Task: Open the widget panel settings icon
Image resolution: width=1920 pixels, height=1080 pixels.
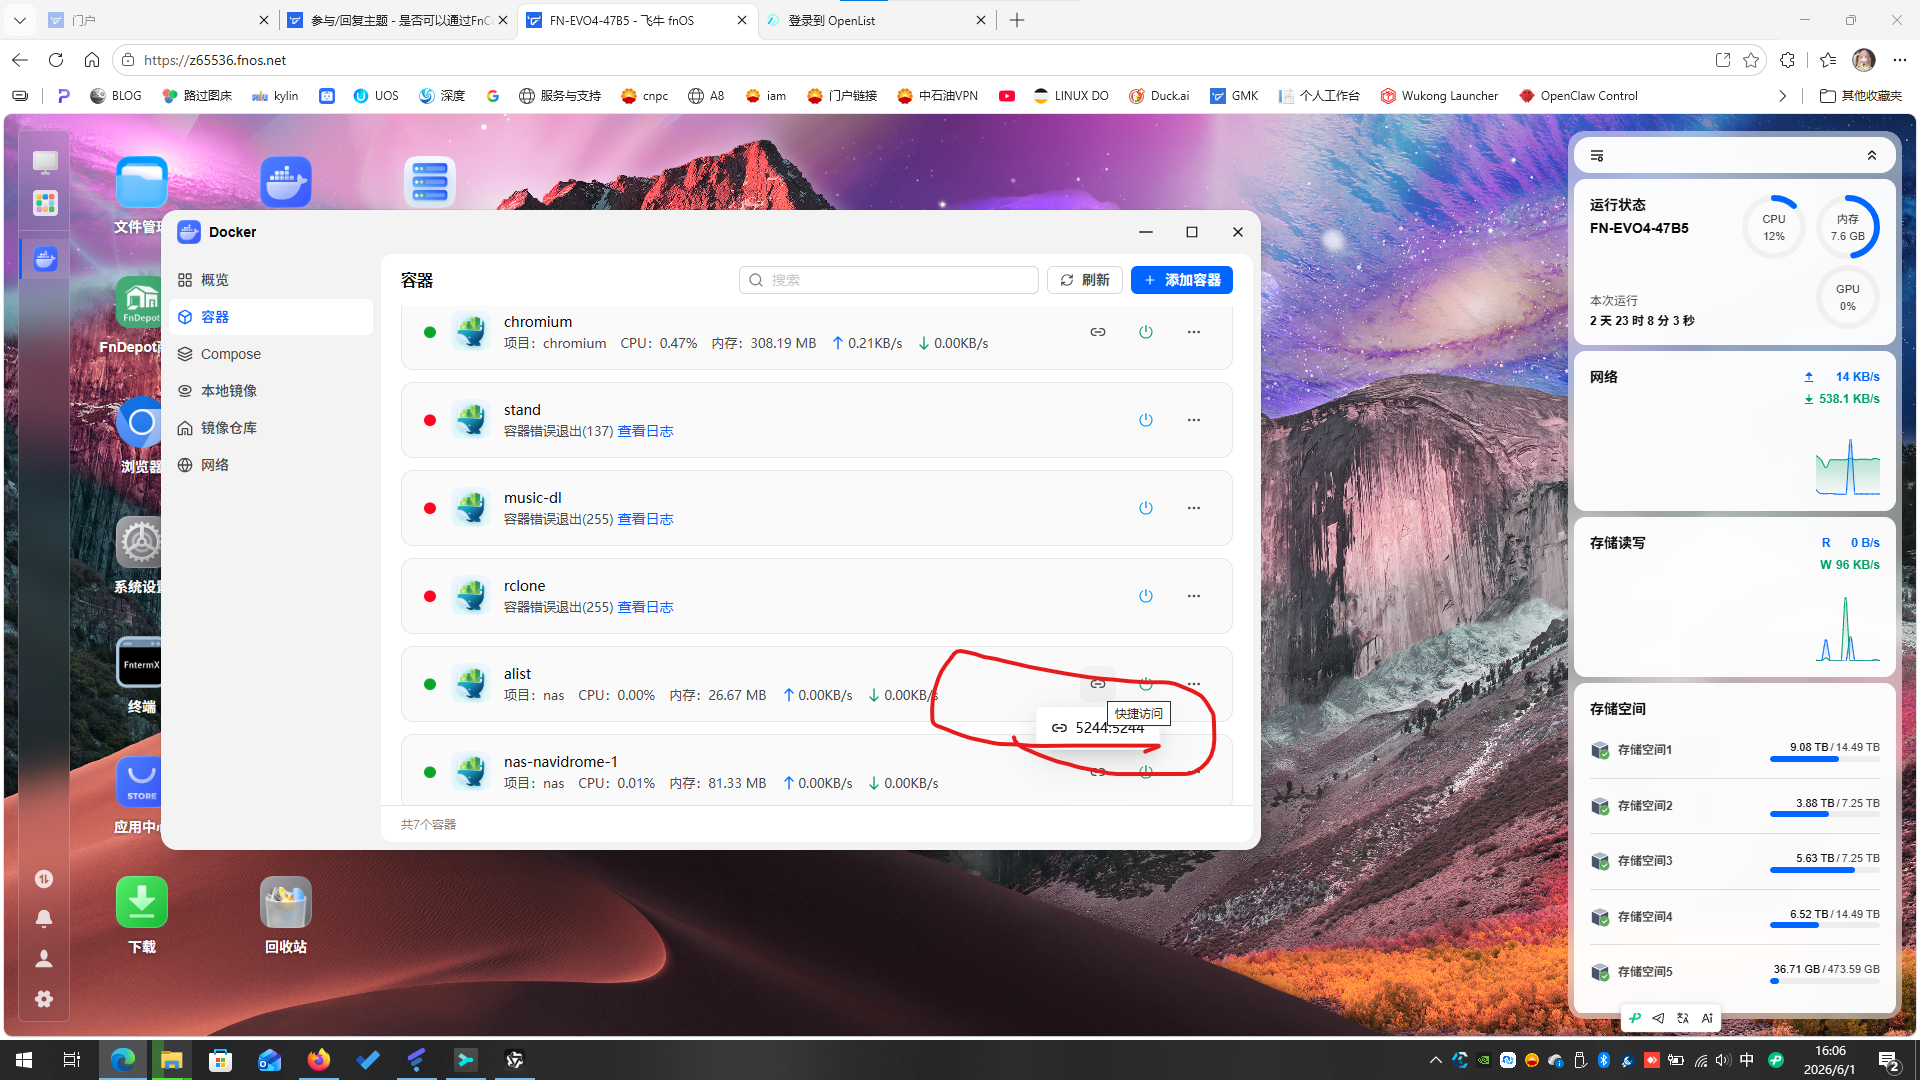Action: point(1597,156)
